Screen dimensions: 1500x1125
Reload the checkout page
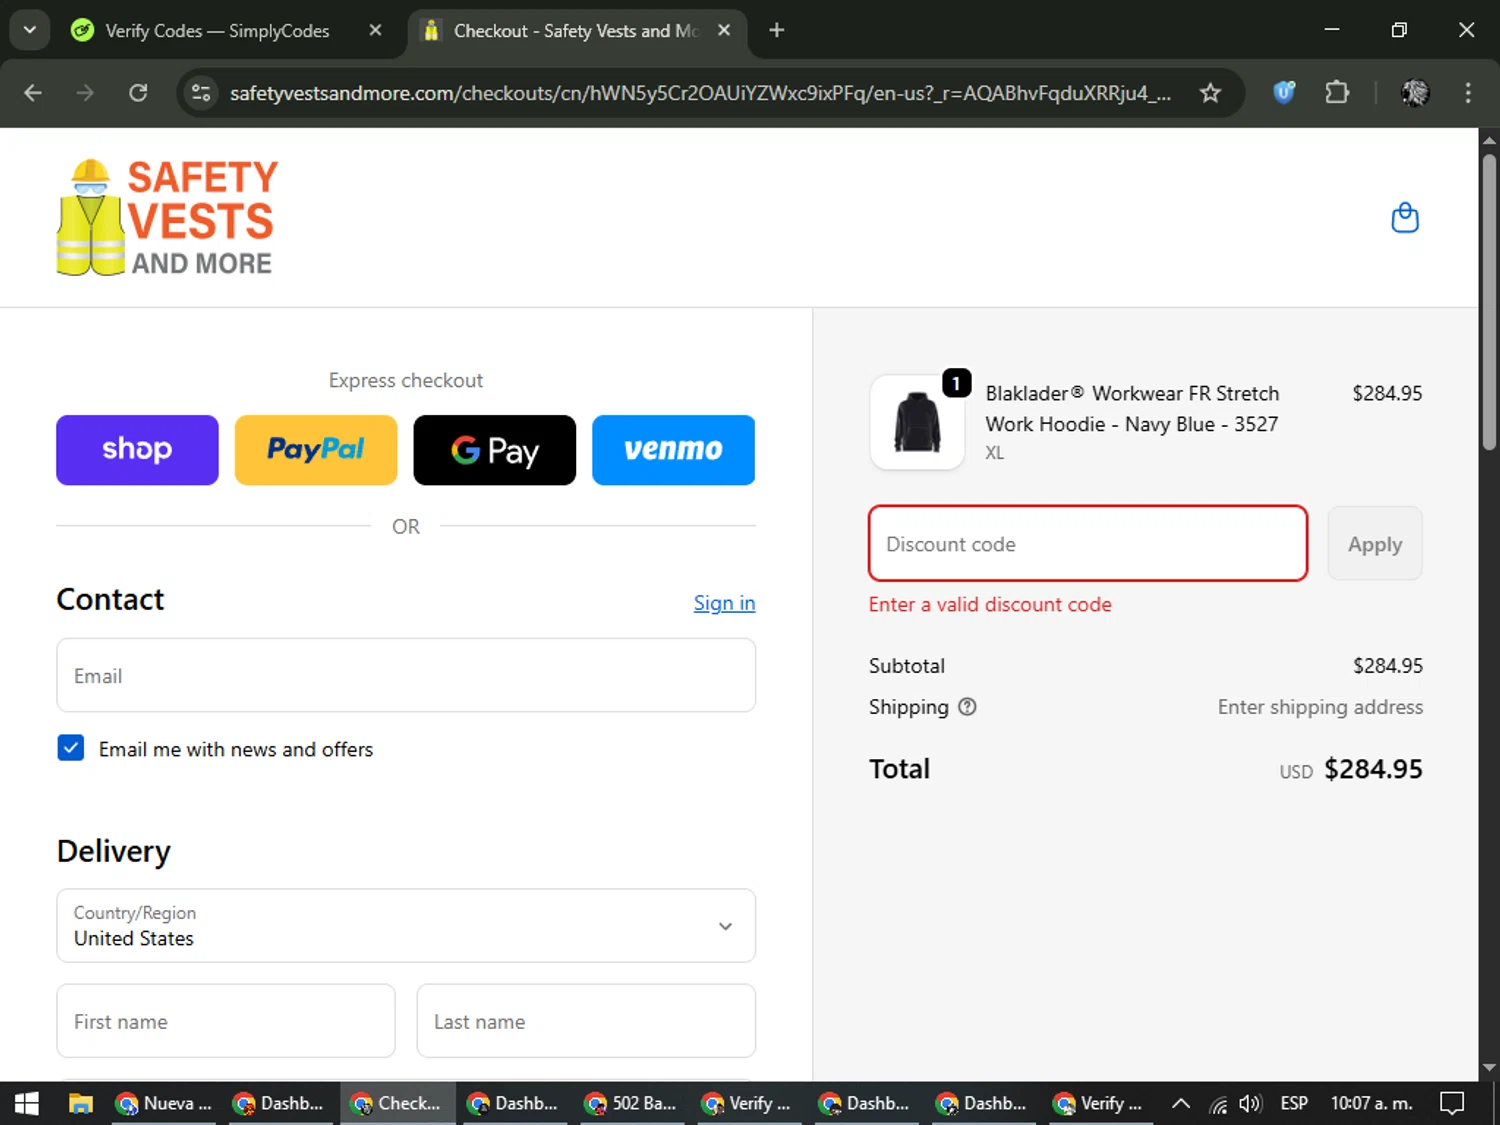pos(138,93)
